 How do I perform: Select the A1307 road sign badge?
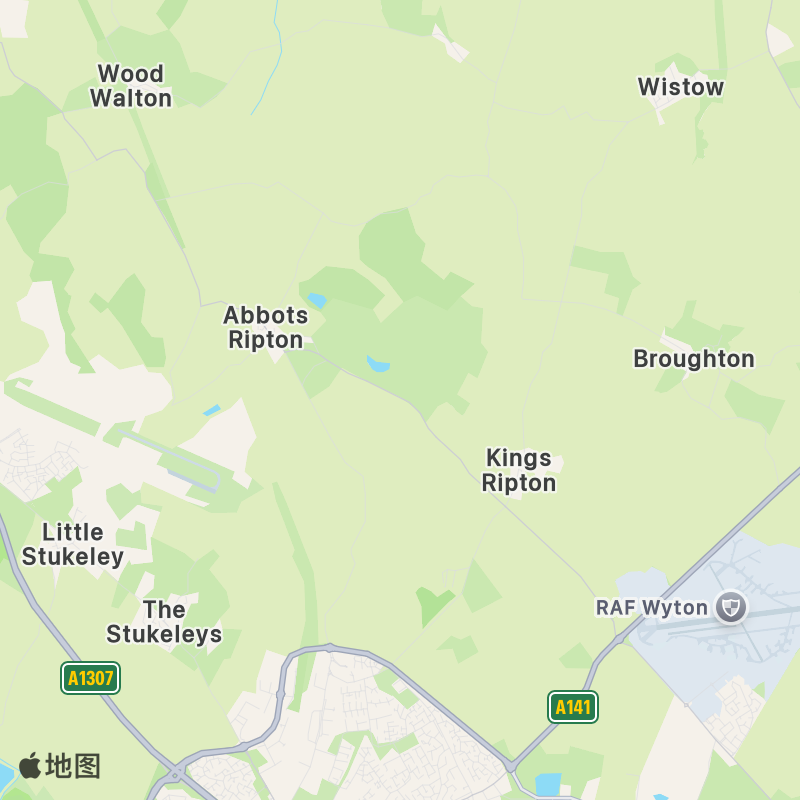coord(90,678)
